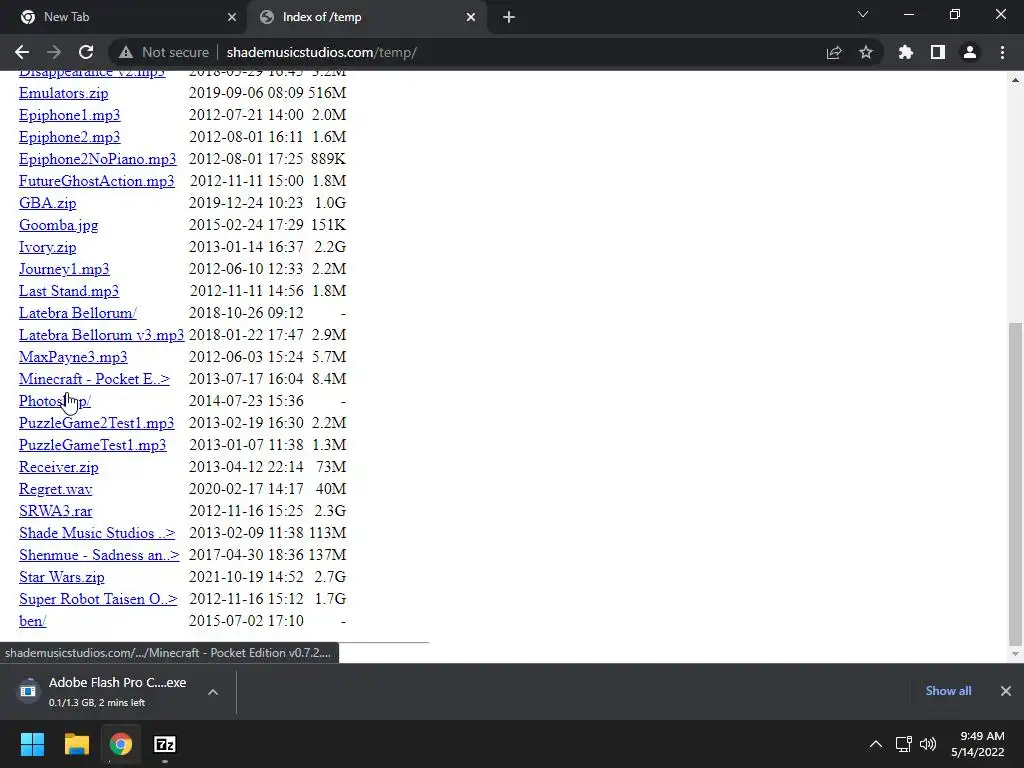This screenshot has height=768, width=1024.
Task: Click the Minecraft - Pocket E.. link
Action: (x=94, y=379)
